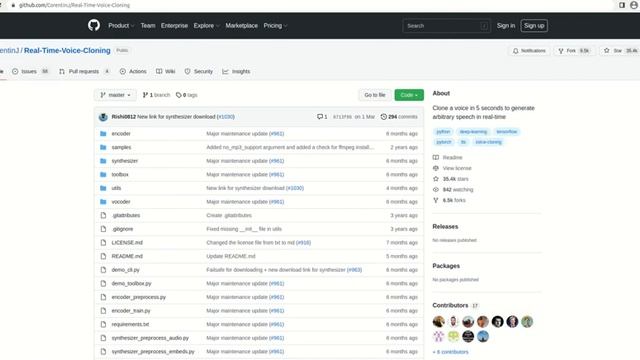
Task: Open the vocoder folder
Action: [x=121, y=202]
